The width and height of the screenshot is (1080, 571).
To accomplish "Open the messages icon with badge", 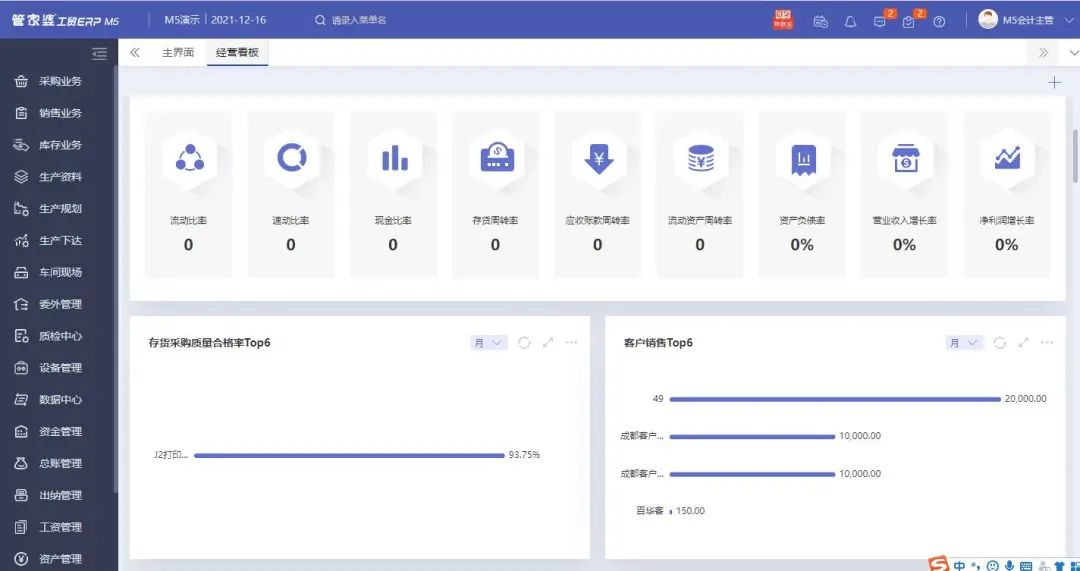I will point(880,21).
